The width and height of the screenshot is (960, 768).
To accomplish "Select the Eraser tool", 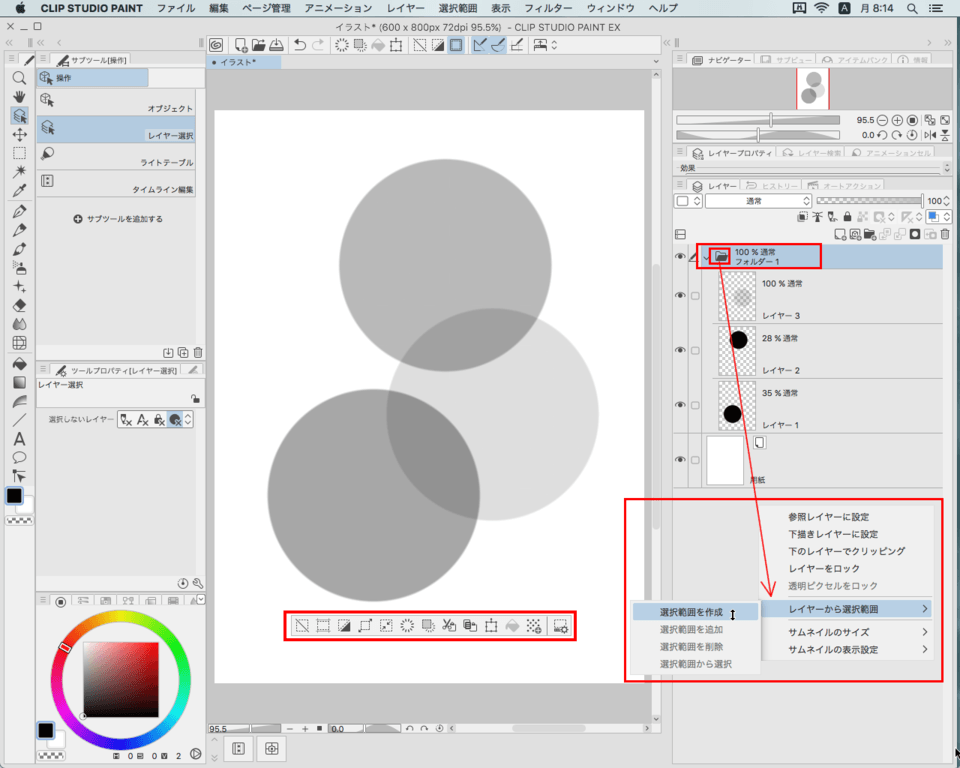I will tap(20, 305).
